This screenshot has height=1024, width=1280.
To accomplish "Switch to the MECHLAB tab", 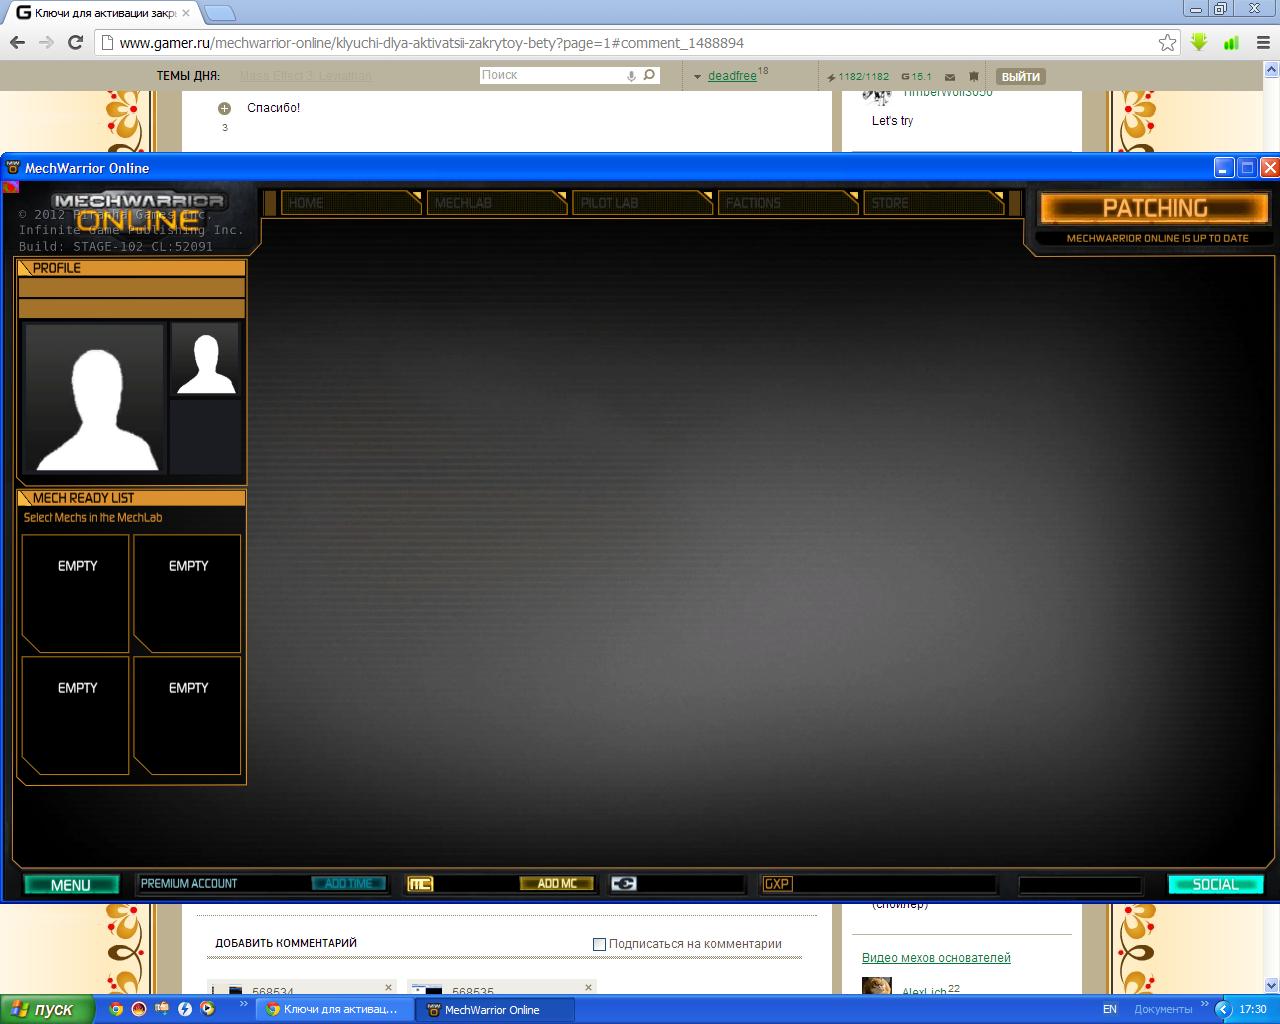I will pos(496,203).
